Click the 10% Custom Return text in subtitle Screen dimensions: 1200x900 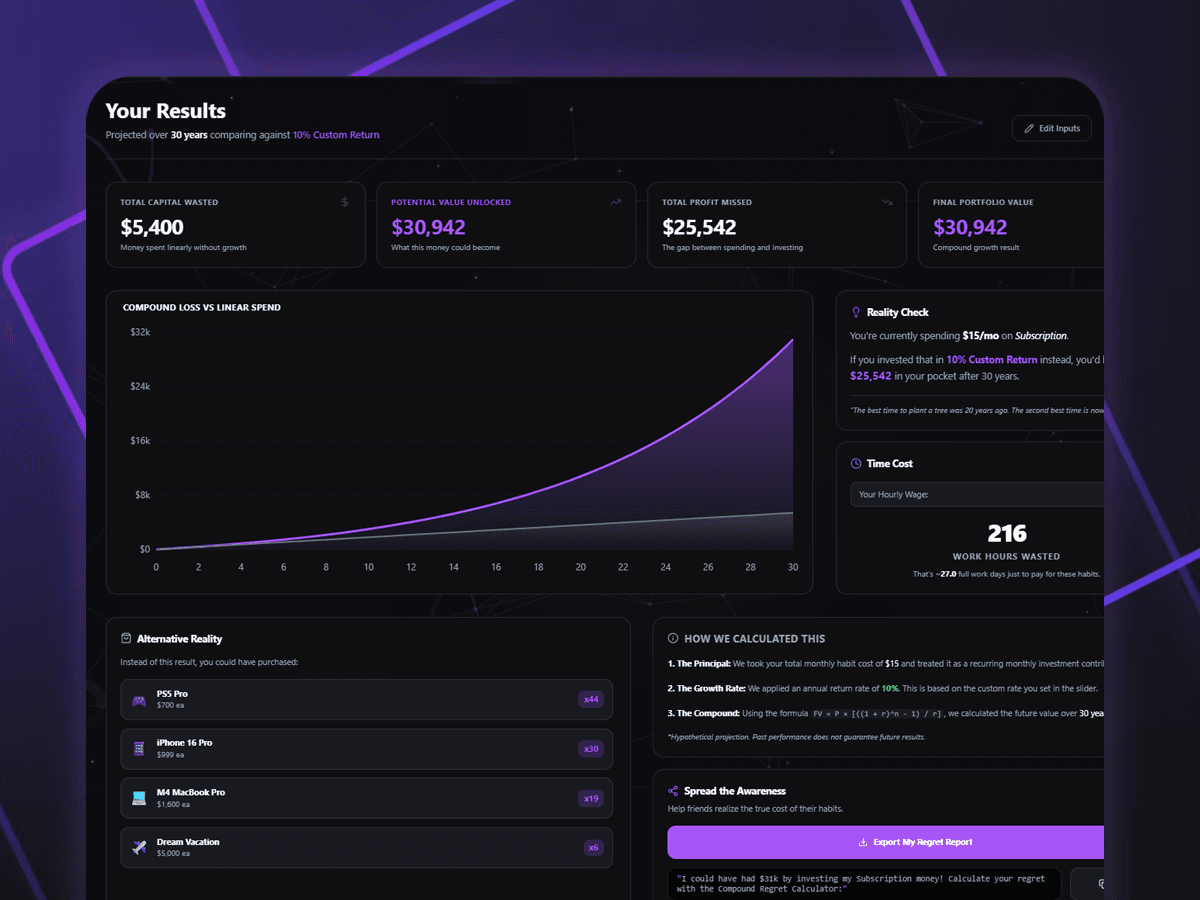coord(336,135)
